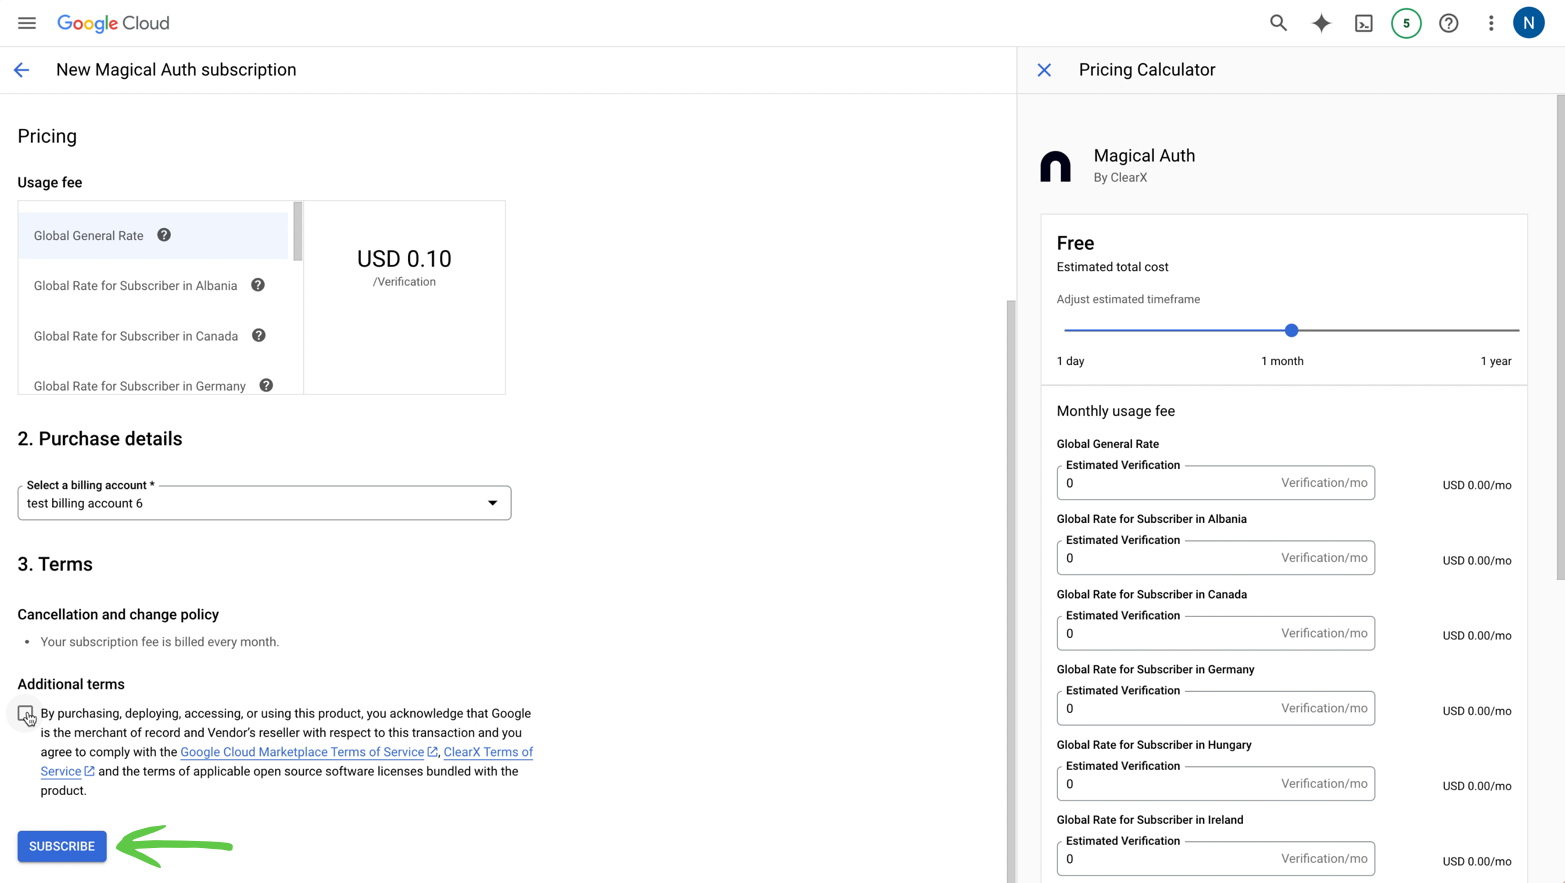Click 'By ClearX' vendor text
This screenshot has height=883, width=1565.
coord(1120,178)
